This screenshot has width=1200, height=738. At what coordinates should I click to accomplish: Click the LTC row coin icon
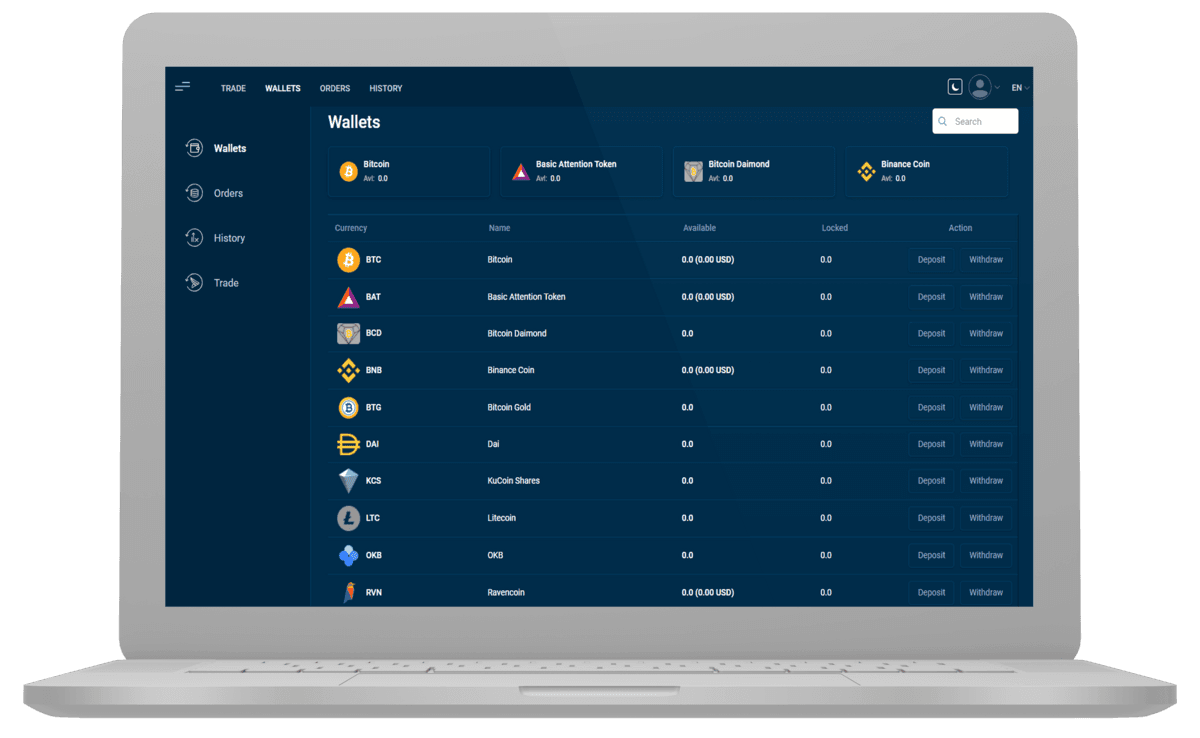coord(348,518)
